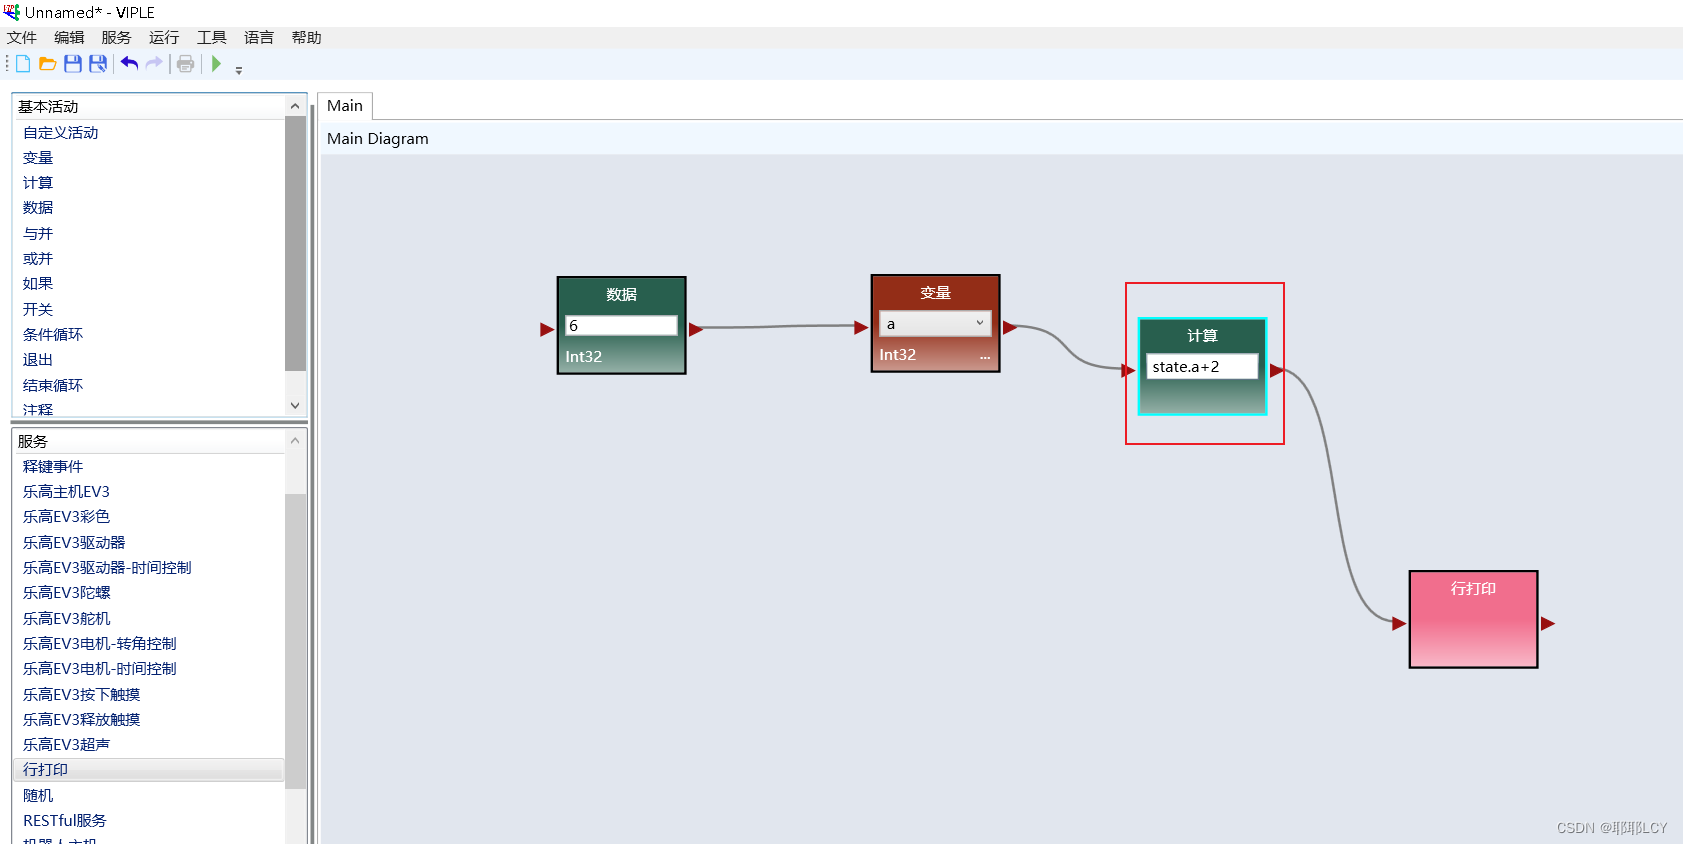Select 乐高EV3电机-转角控制 service item
1683x844 pixels.
tap(99, 644)
